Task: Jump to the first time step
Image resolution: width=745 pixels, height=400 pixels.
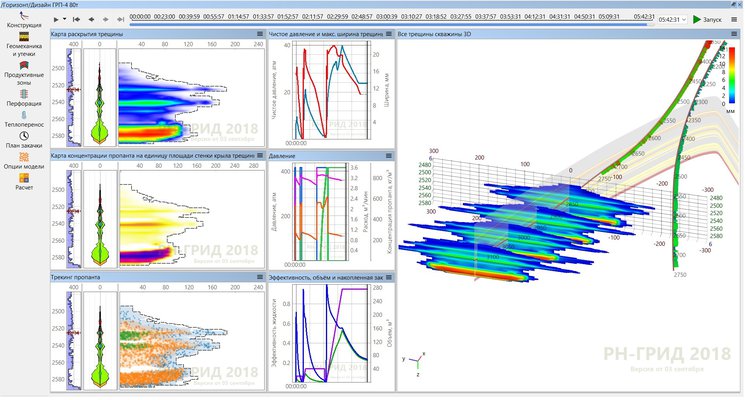Action: tap(76, 19)
